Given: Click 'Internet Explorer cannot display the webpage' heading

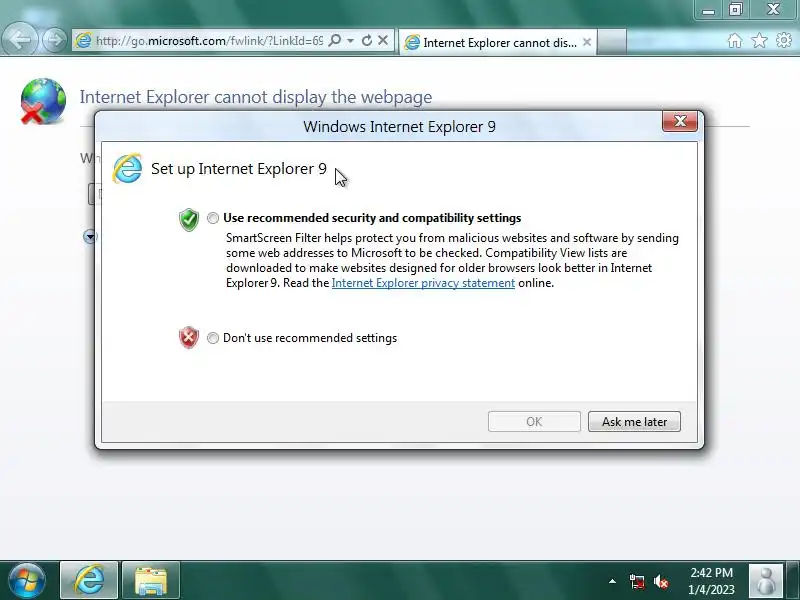Looking at the screenshot, I should coord(256,96).
